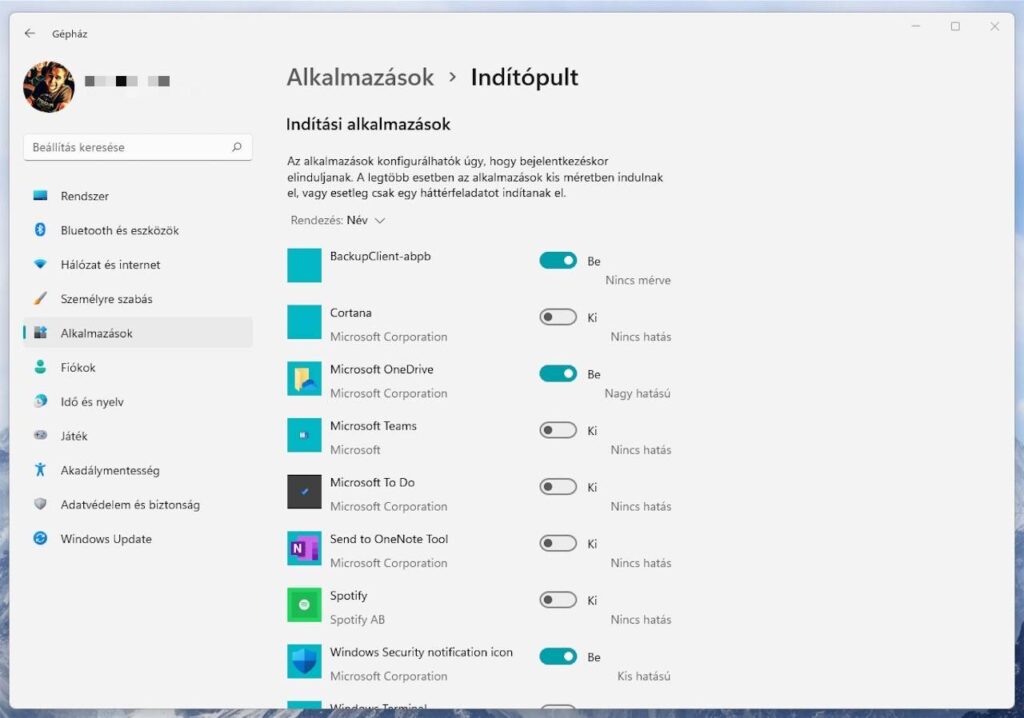Open the Rendezés: Név sort dropdown
Viewport: 1024px width, 718px height.
338,220
